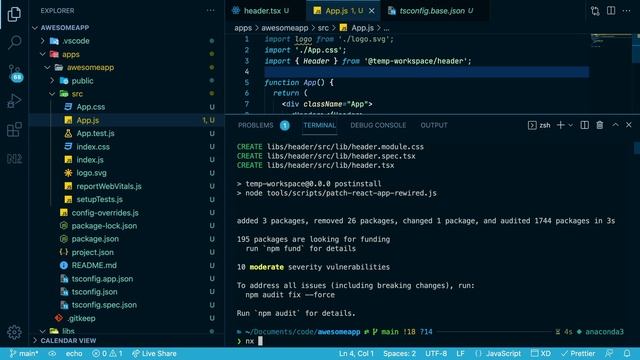Split the terminal pane
Screen dimensions: 640x360
pos(584,125)
